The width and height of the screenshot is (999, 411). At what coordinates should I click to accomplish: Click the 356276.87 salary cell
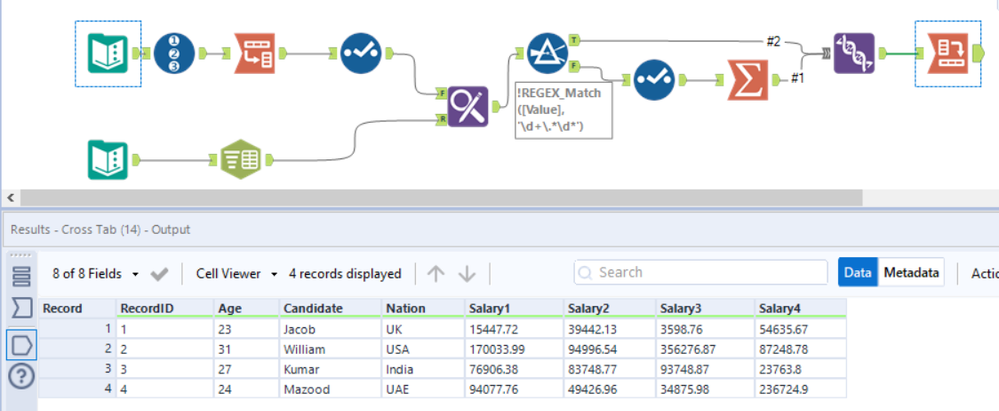pos(705,349)
